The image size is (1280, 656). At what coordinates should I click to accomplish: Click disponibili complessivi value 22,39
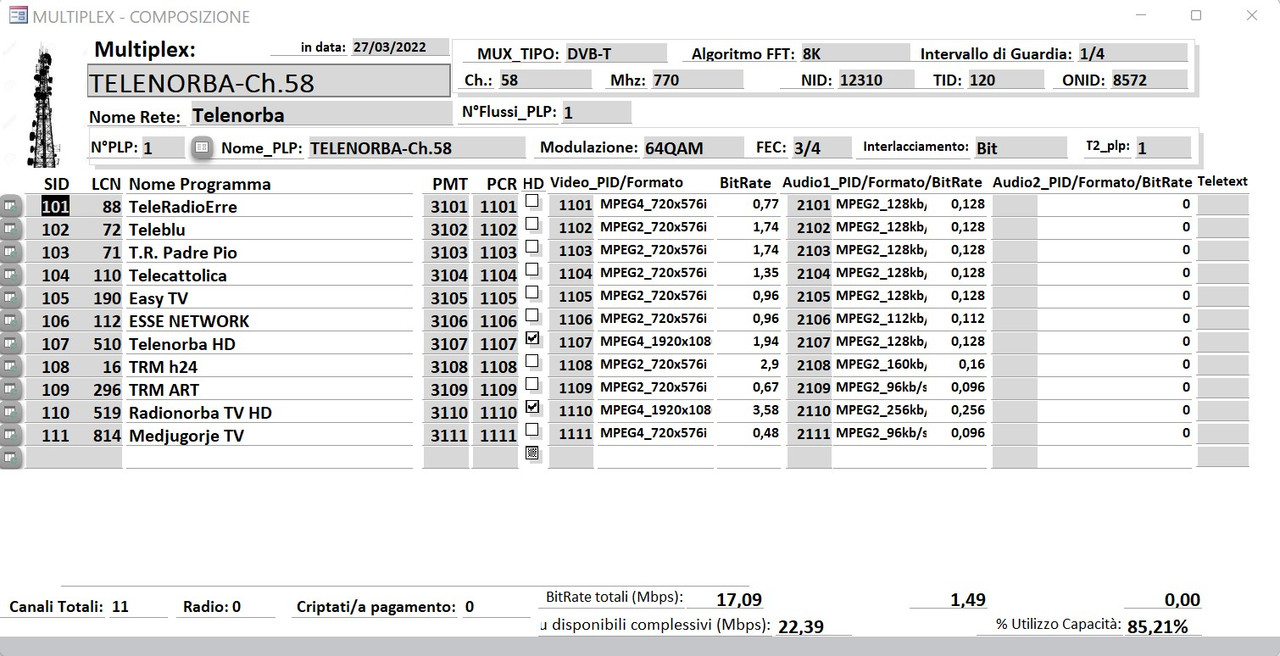click(813, 625)
